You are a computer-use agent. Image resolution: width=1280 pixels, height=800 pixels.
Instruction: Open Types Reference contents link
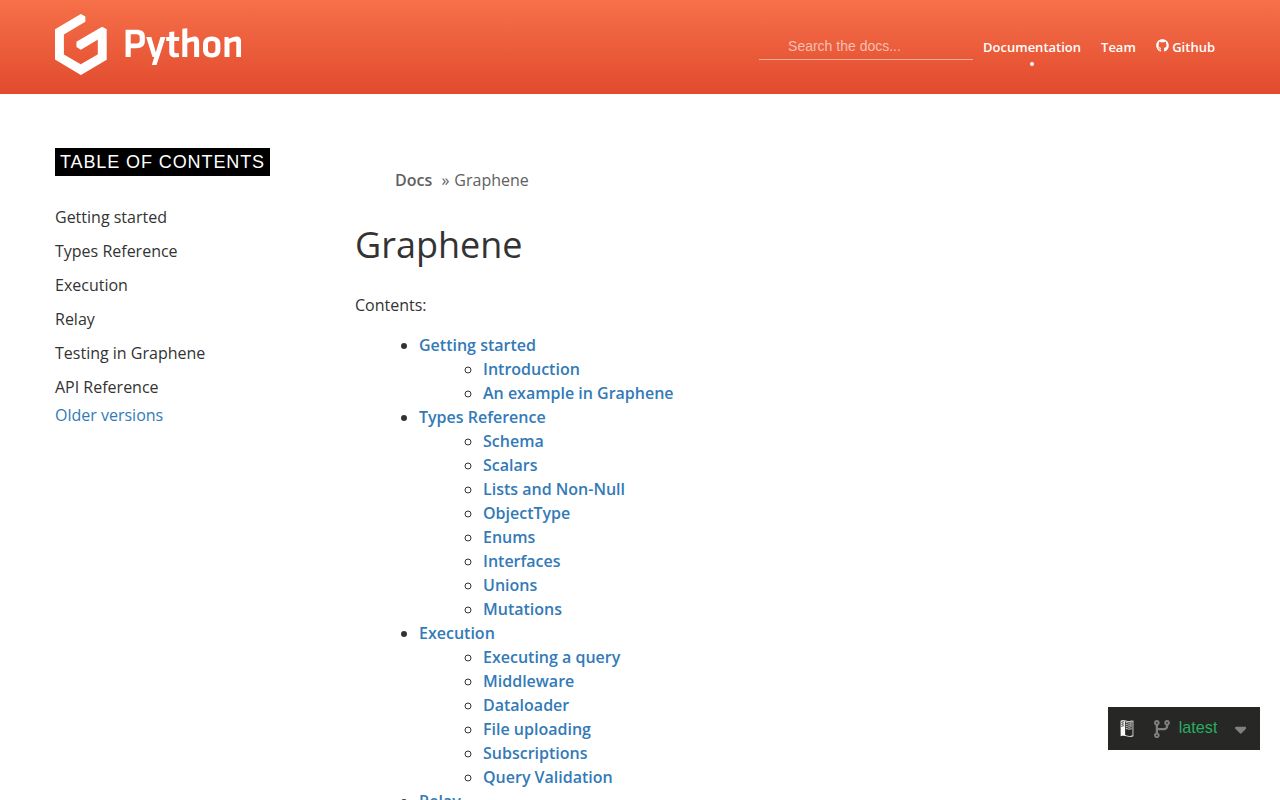pyautogui.click(x=482, y=417)
